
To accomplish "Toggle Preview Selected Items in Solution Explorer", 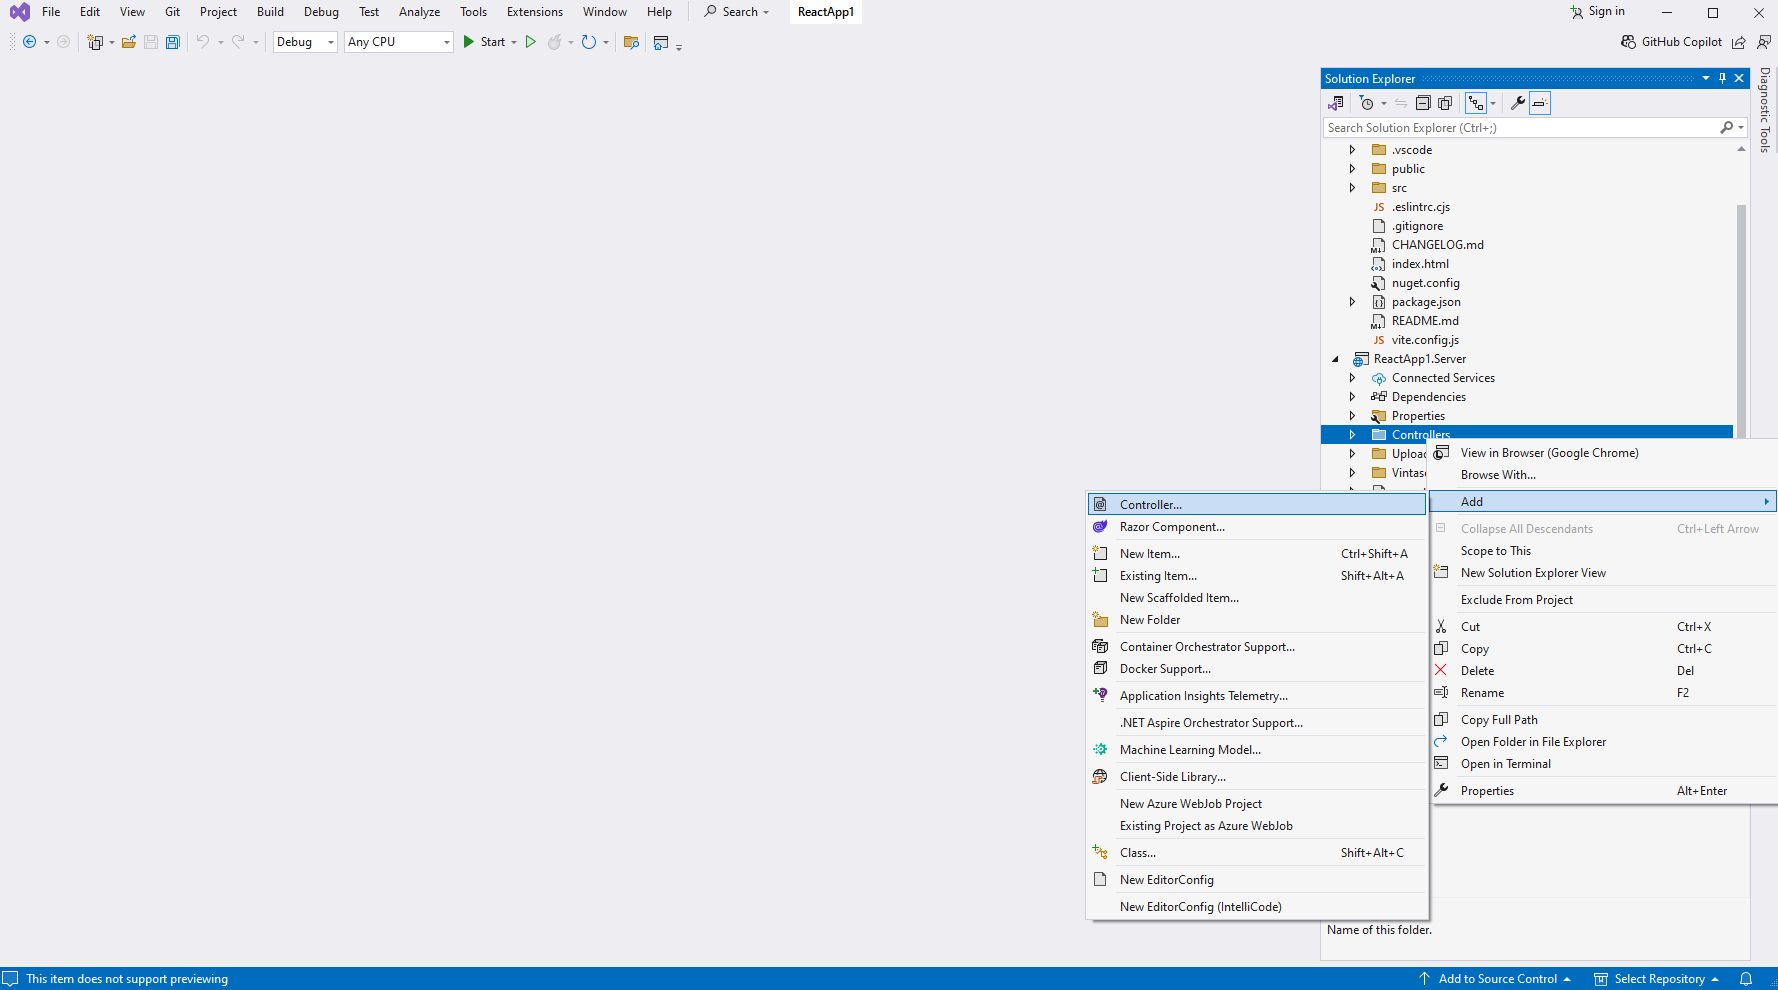I will (1539, 103).
